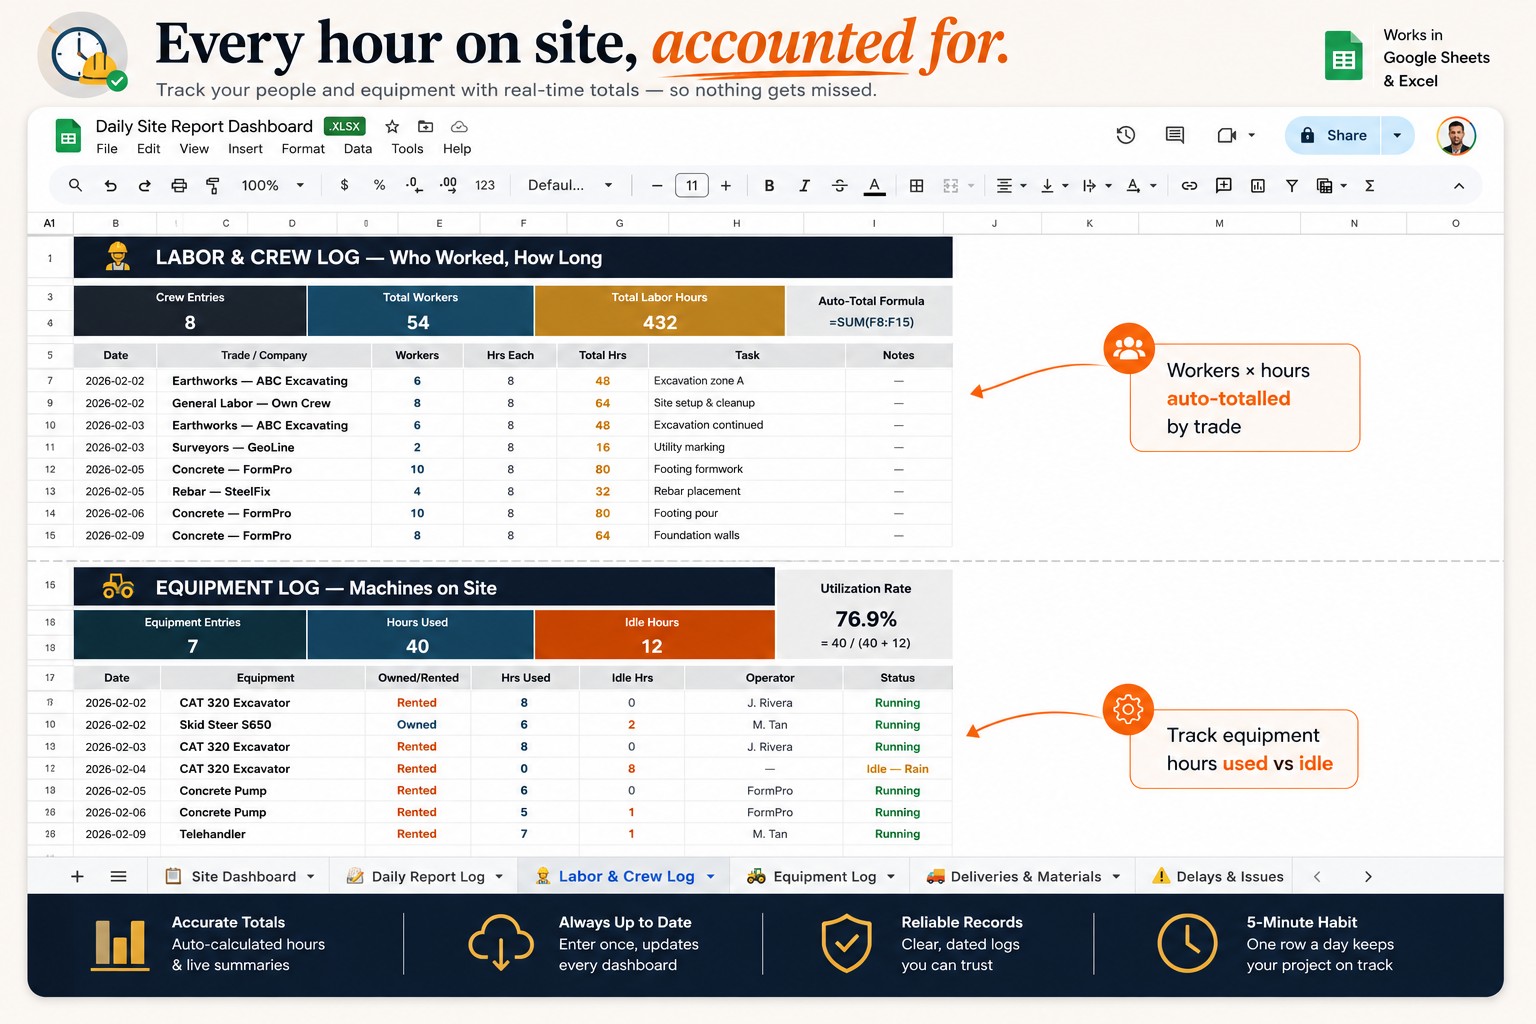
Task: Redo the last action
Action: pos(144,185)
